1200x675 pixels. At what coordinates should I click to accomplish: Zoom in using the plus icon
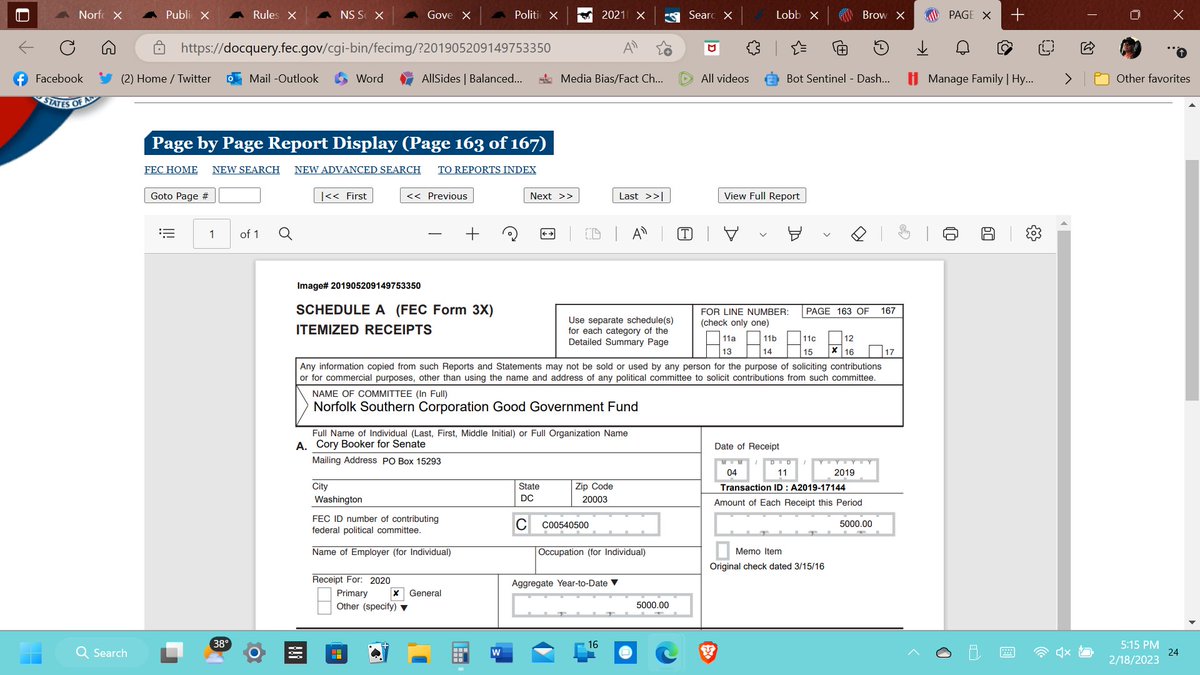(471, 234)
